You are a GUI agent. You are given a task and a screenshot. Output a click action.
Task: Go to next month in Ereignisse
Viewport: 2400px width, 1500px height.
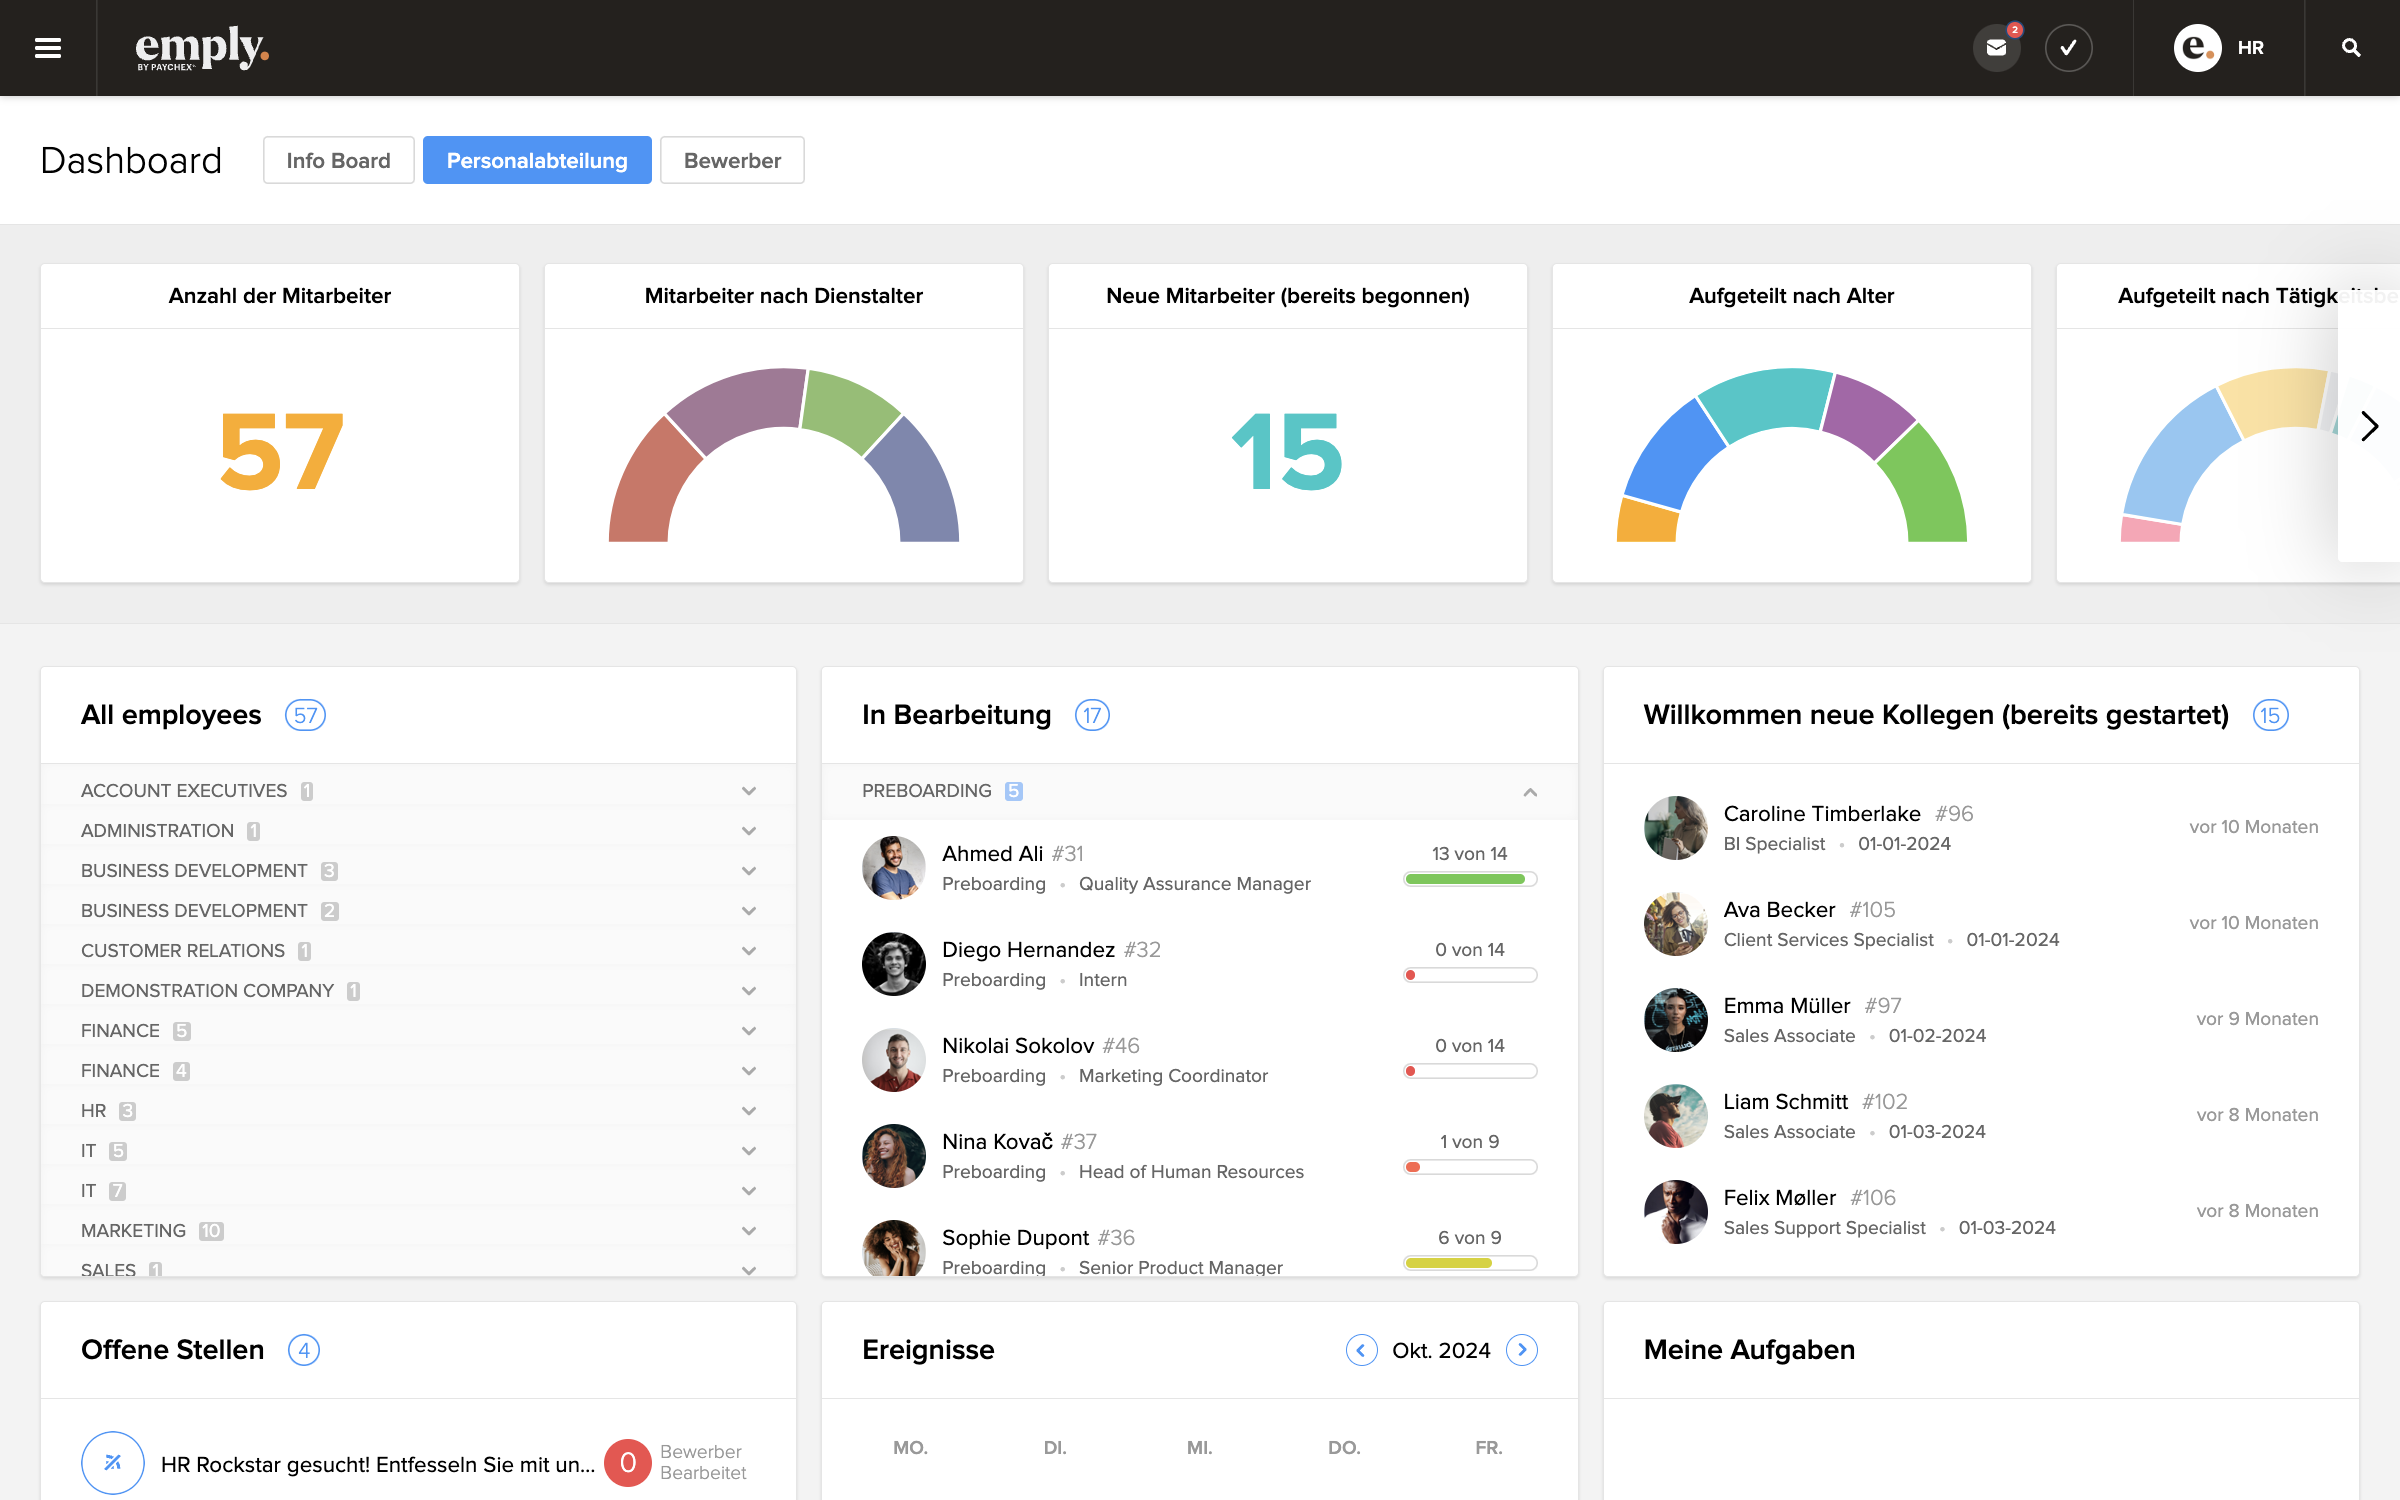click(1521, 1350)
